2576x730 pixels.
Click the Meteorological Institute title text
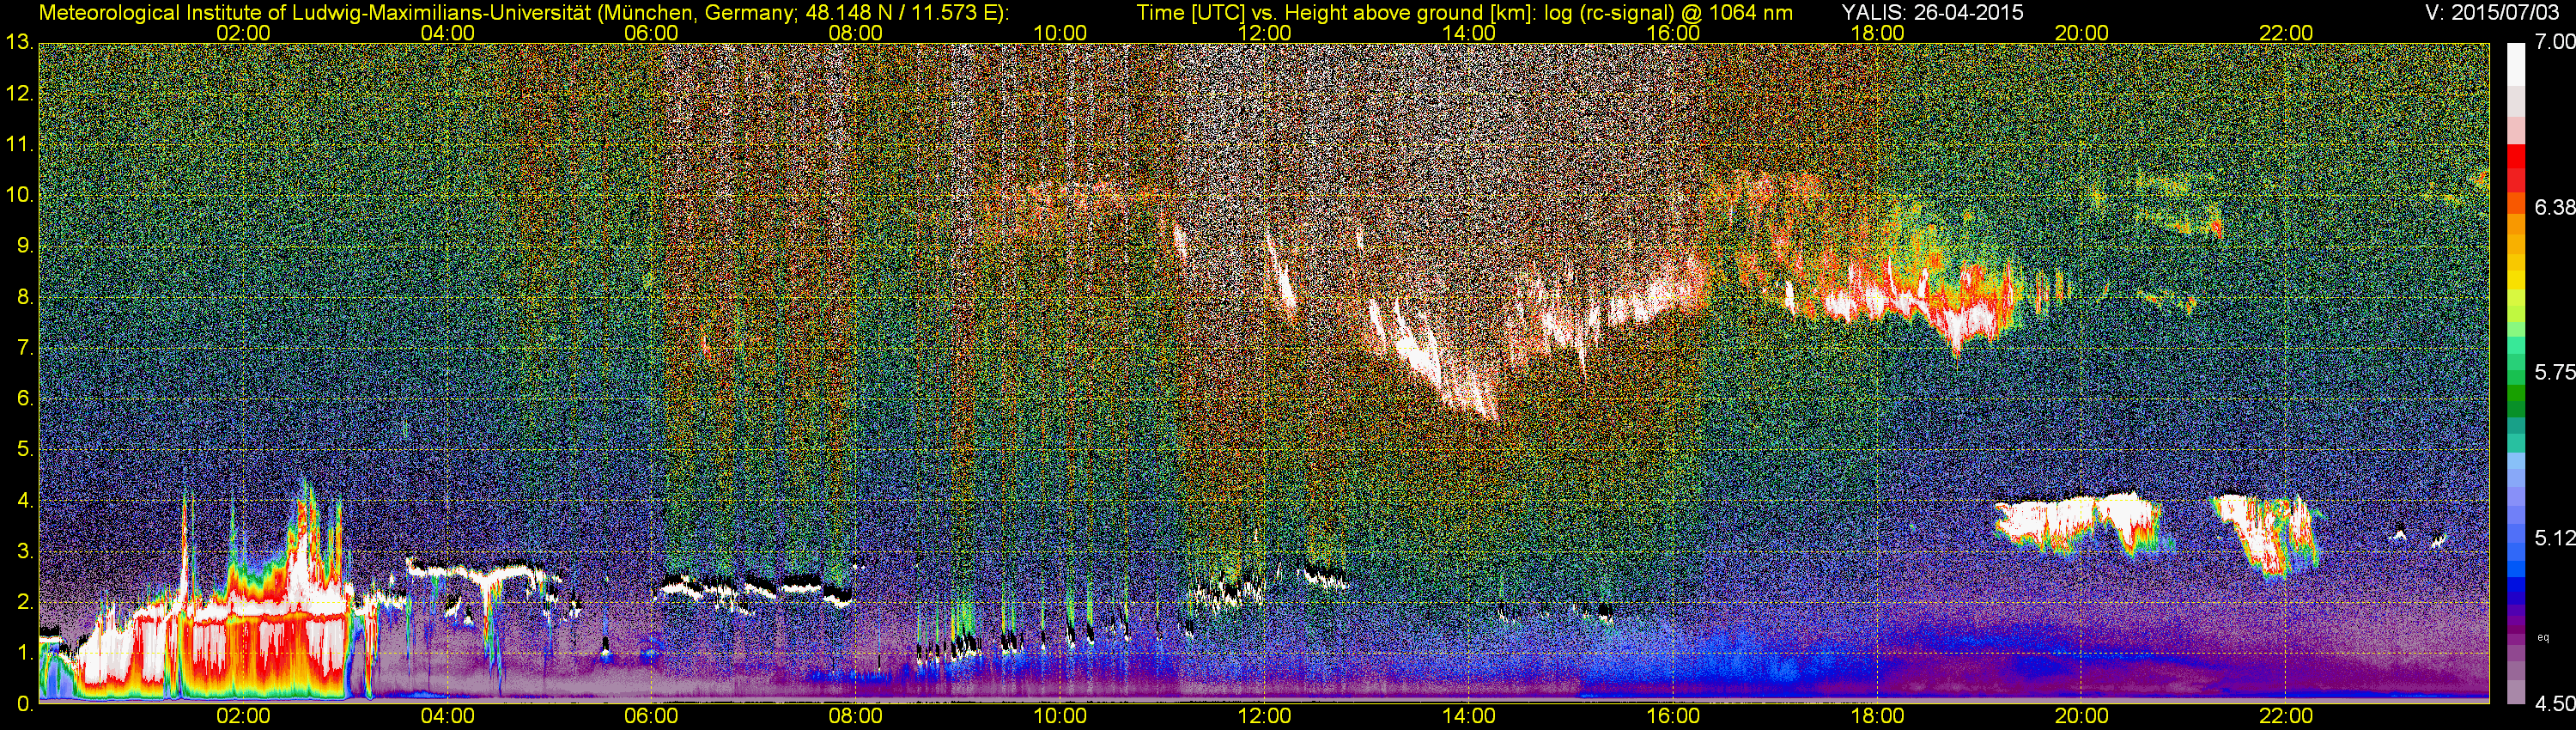[523, 13]
